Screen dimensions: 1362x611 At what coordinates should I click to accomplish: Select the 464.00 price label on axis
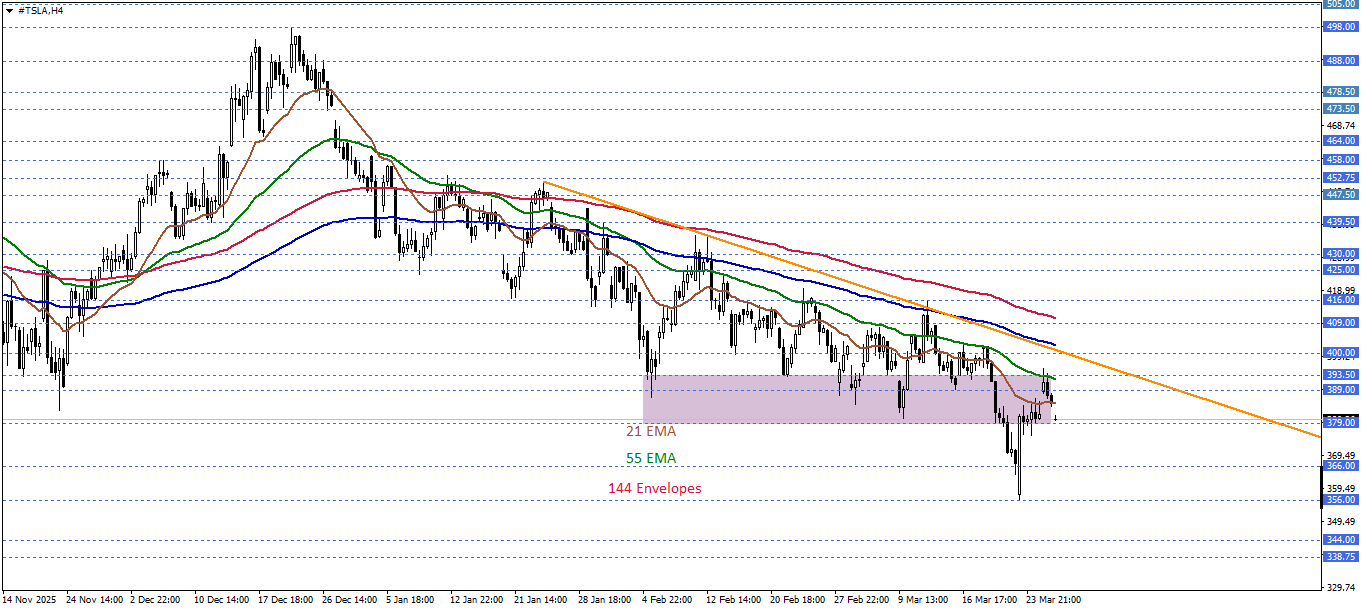(1339, 141)
